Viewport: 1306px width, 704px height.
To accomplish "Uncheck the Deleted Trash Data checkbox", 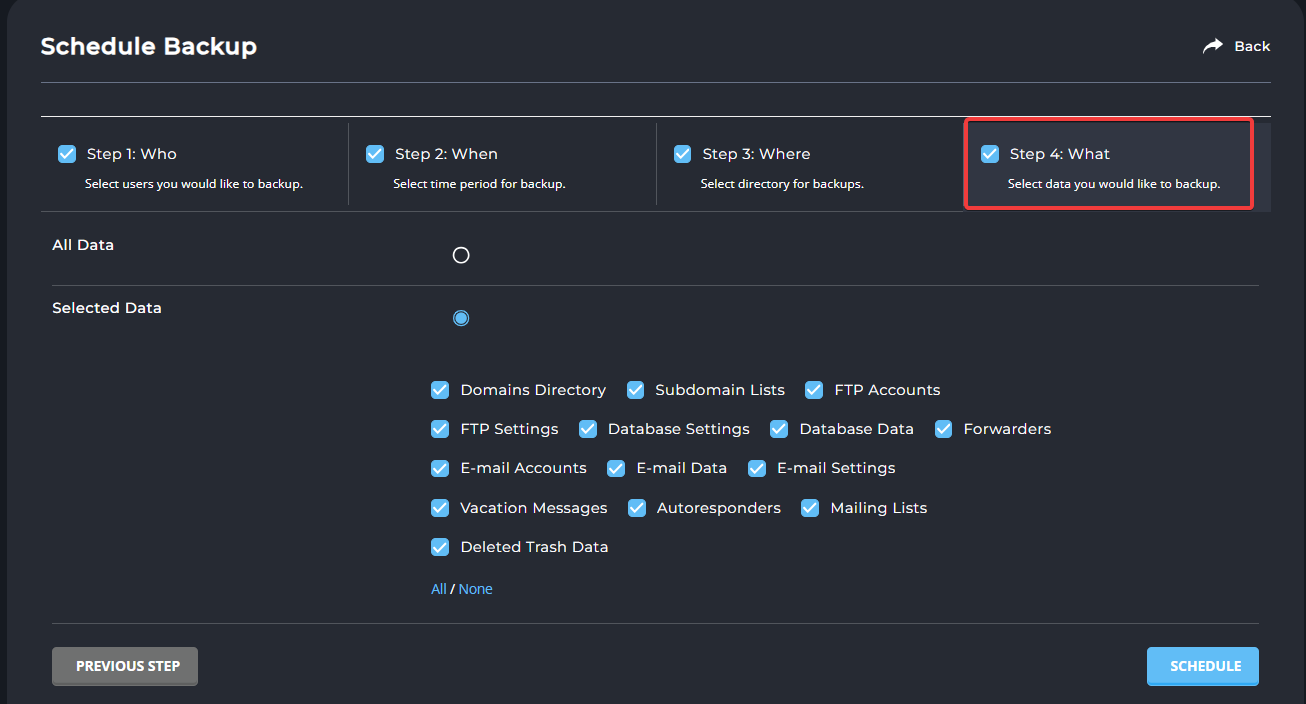I will (440, 547).
